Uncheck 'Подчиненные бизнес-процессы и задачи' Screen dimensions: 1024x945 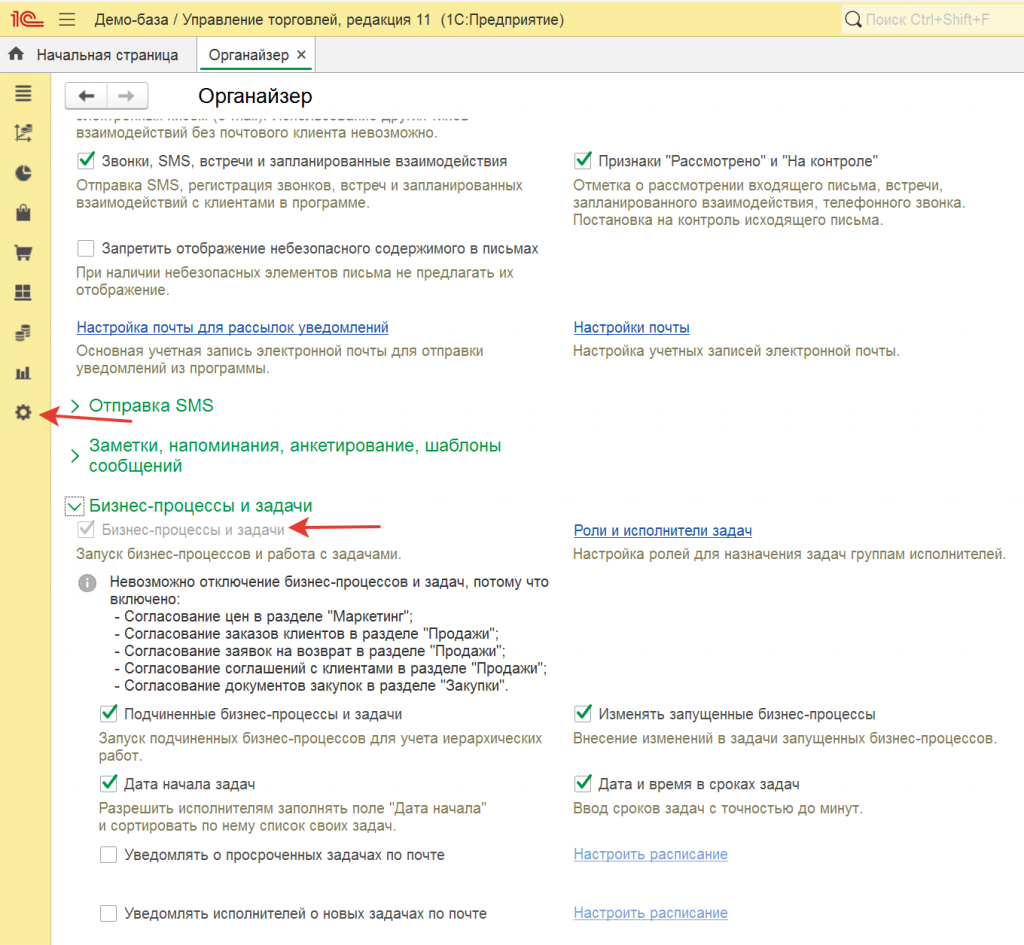pos(108,714)
